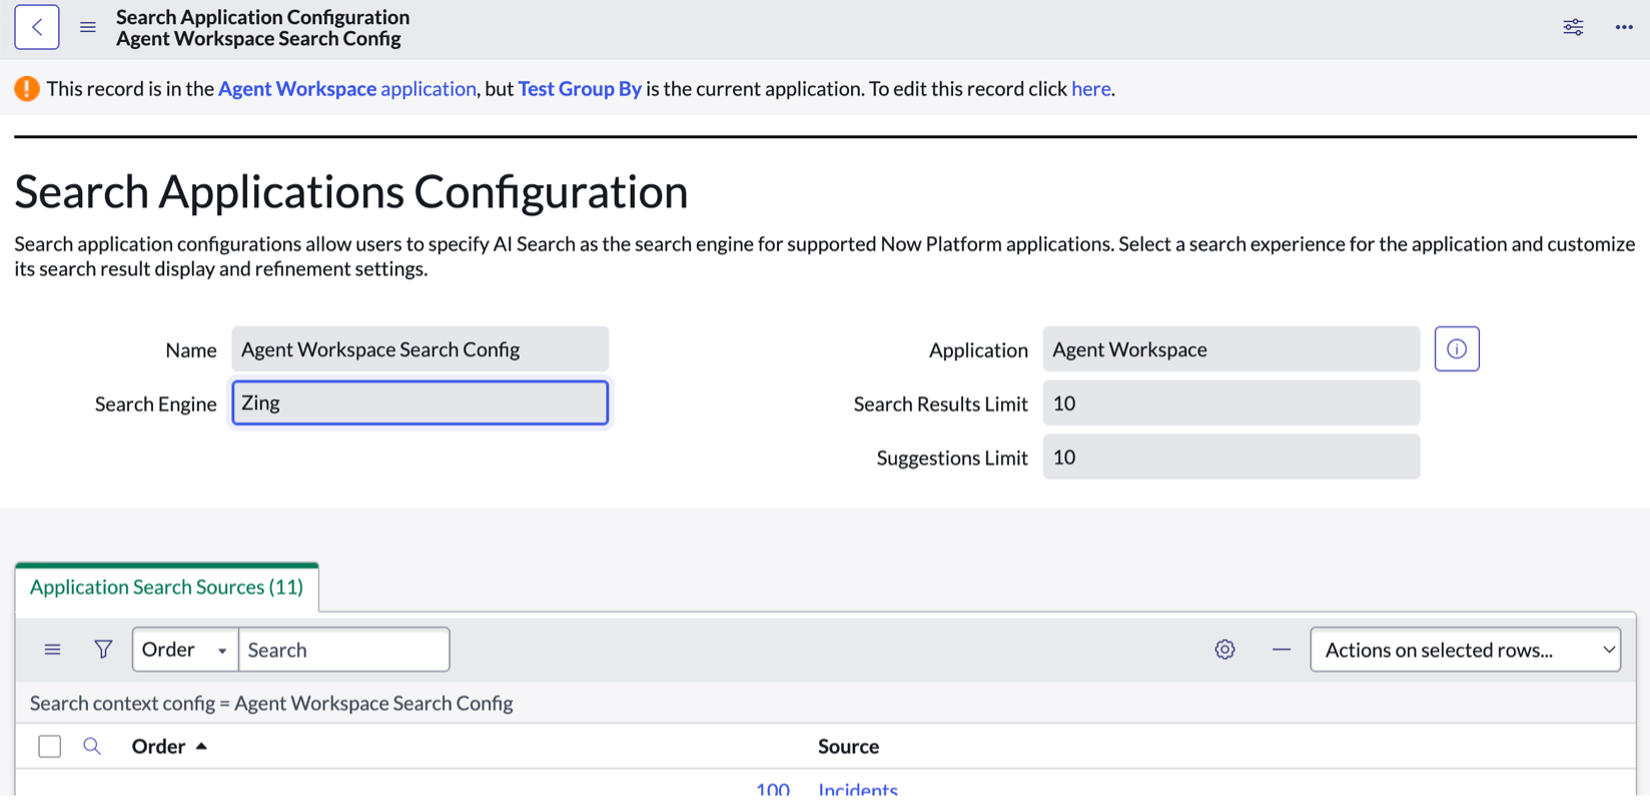Sort list by the Source column header
The width and height of the screenshot is (1650, 800).
848,746
